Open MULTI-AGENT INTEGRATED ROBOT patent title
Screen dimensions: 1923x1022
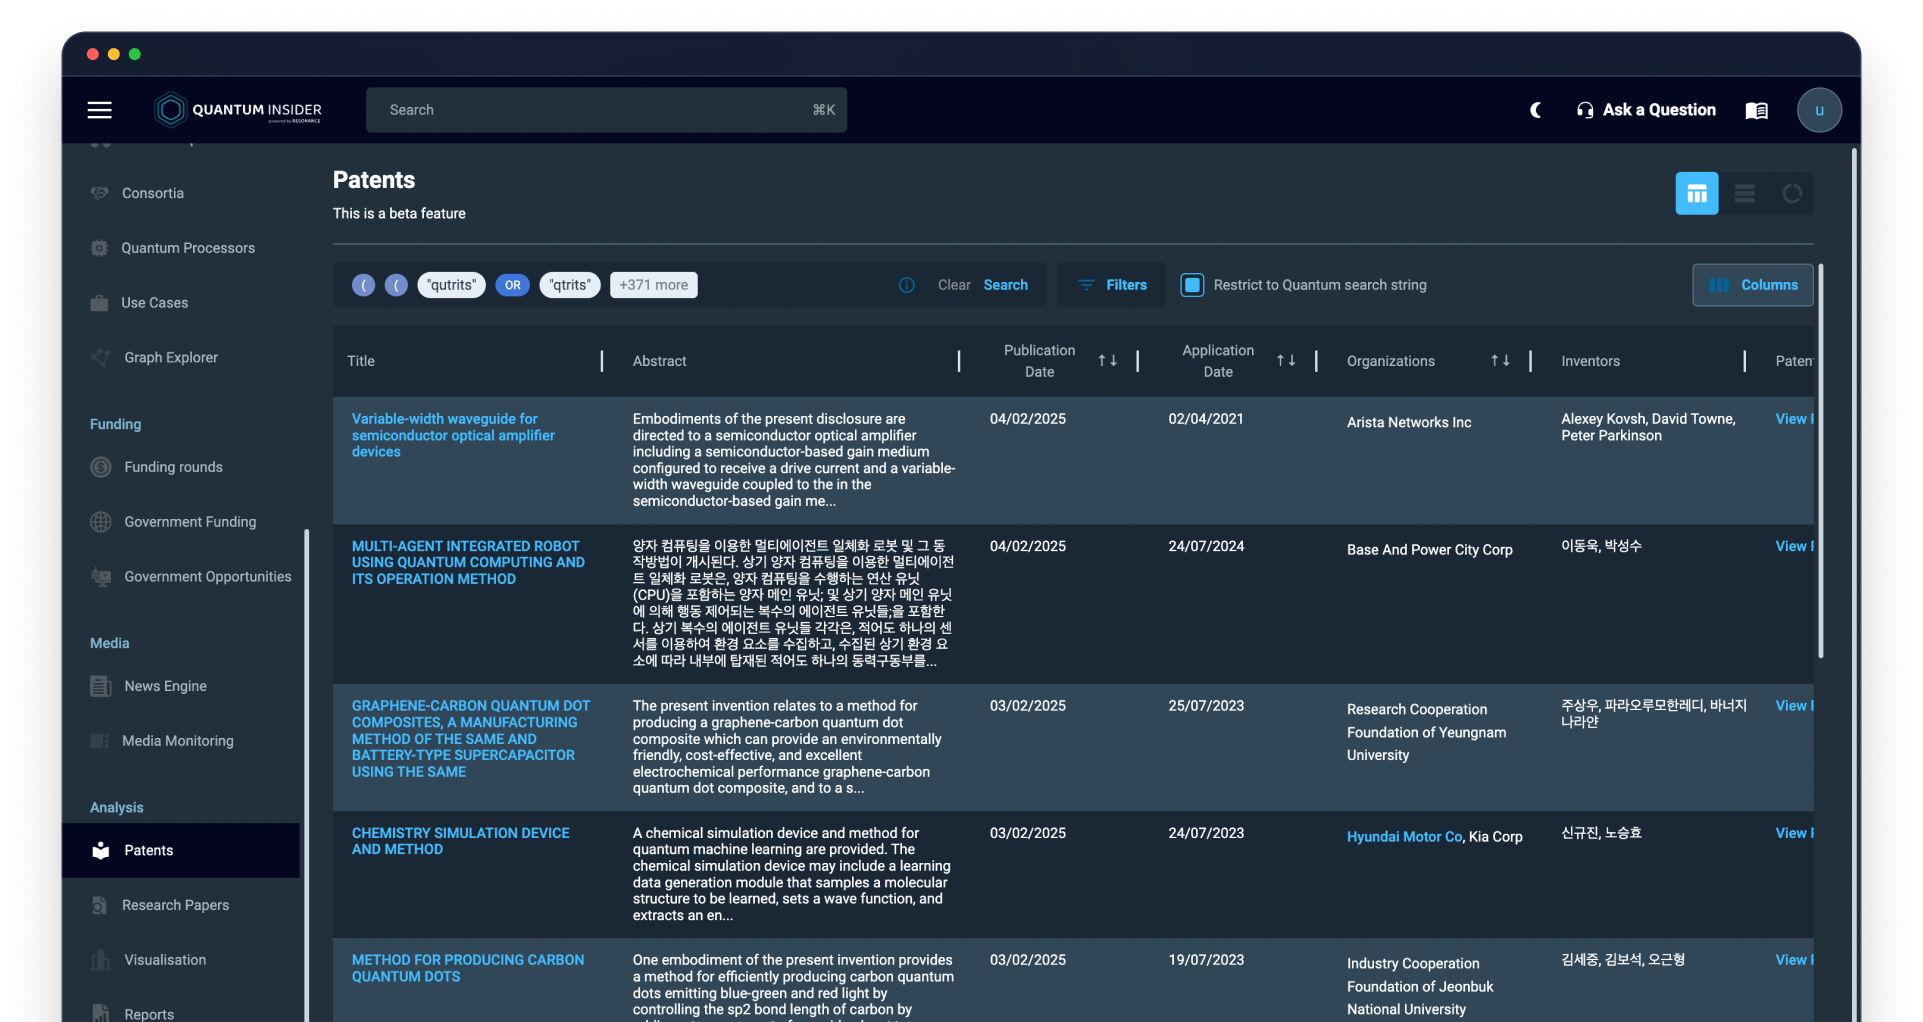click(468, 562)
